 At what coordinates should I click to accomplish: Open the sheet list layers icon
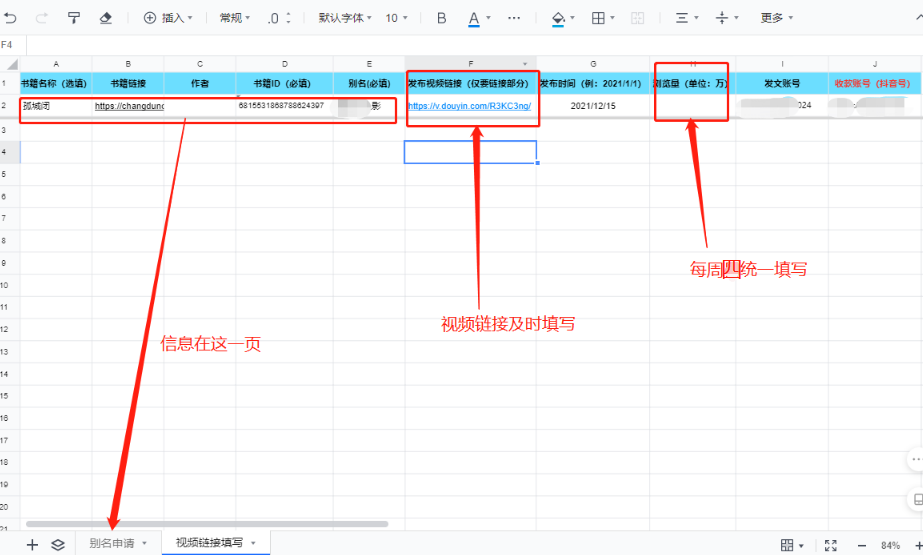coord(58,544)
